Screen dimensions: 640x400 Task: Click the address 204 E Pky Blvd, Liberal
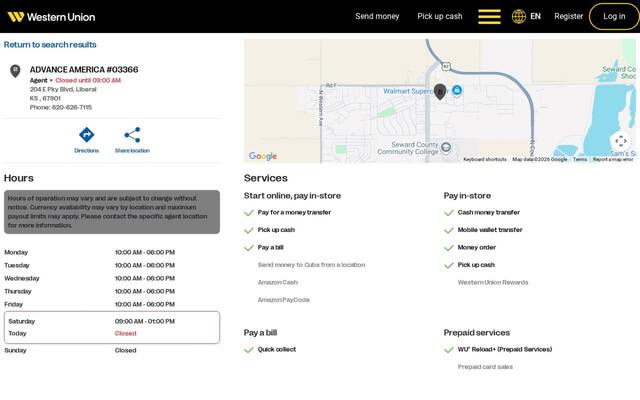pos(63,89)
